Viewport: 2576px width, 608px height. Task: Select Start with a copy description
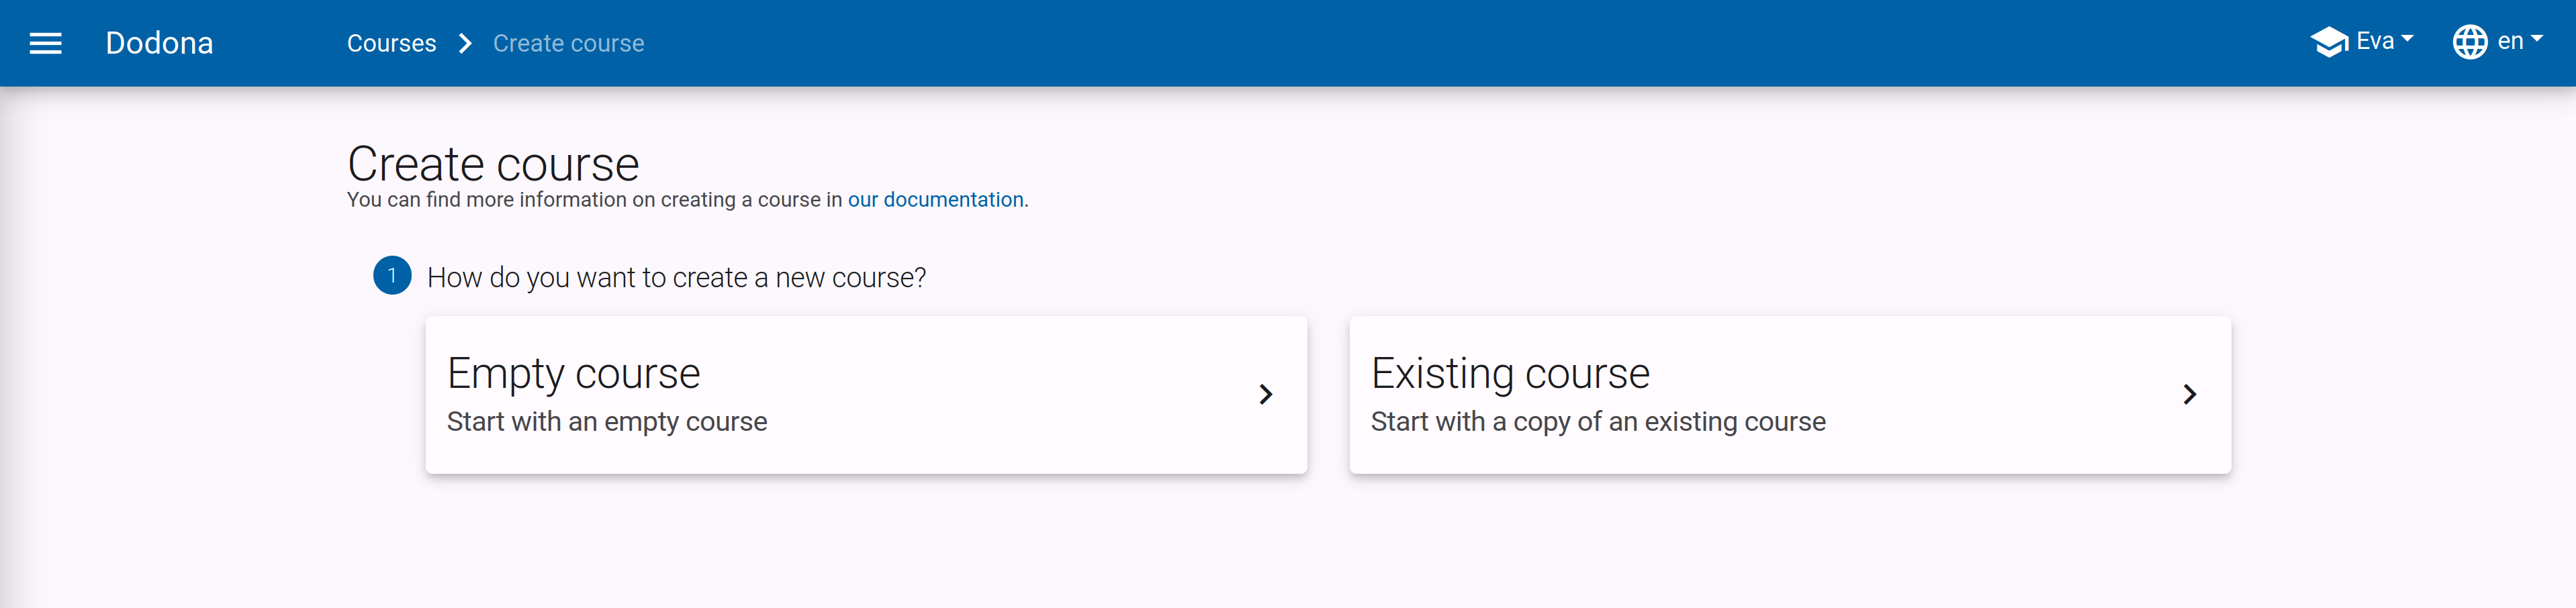coord(1598,421)
